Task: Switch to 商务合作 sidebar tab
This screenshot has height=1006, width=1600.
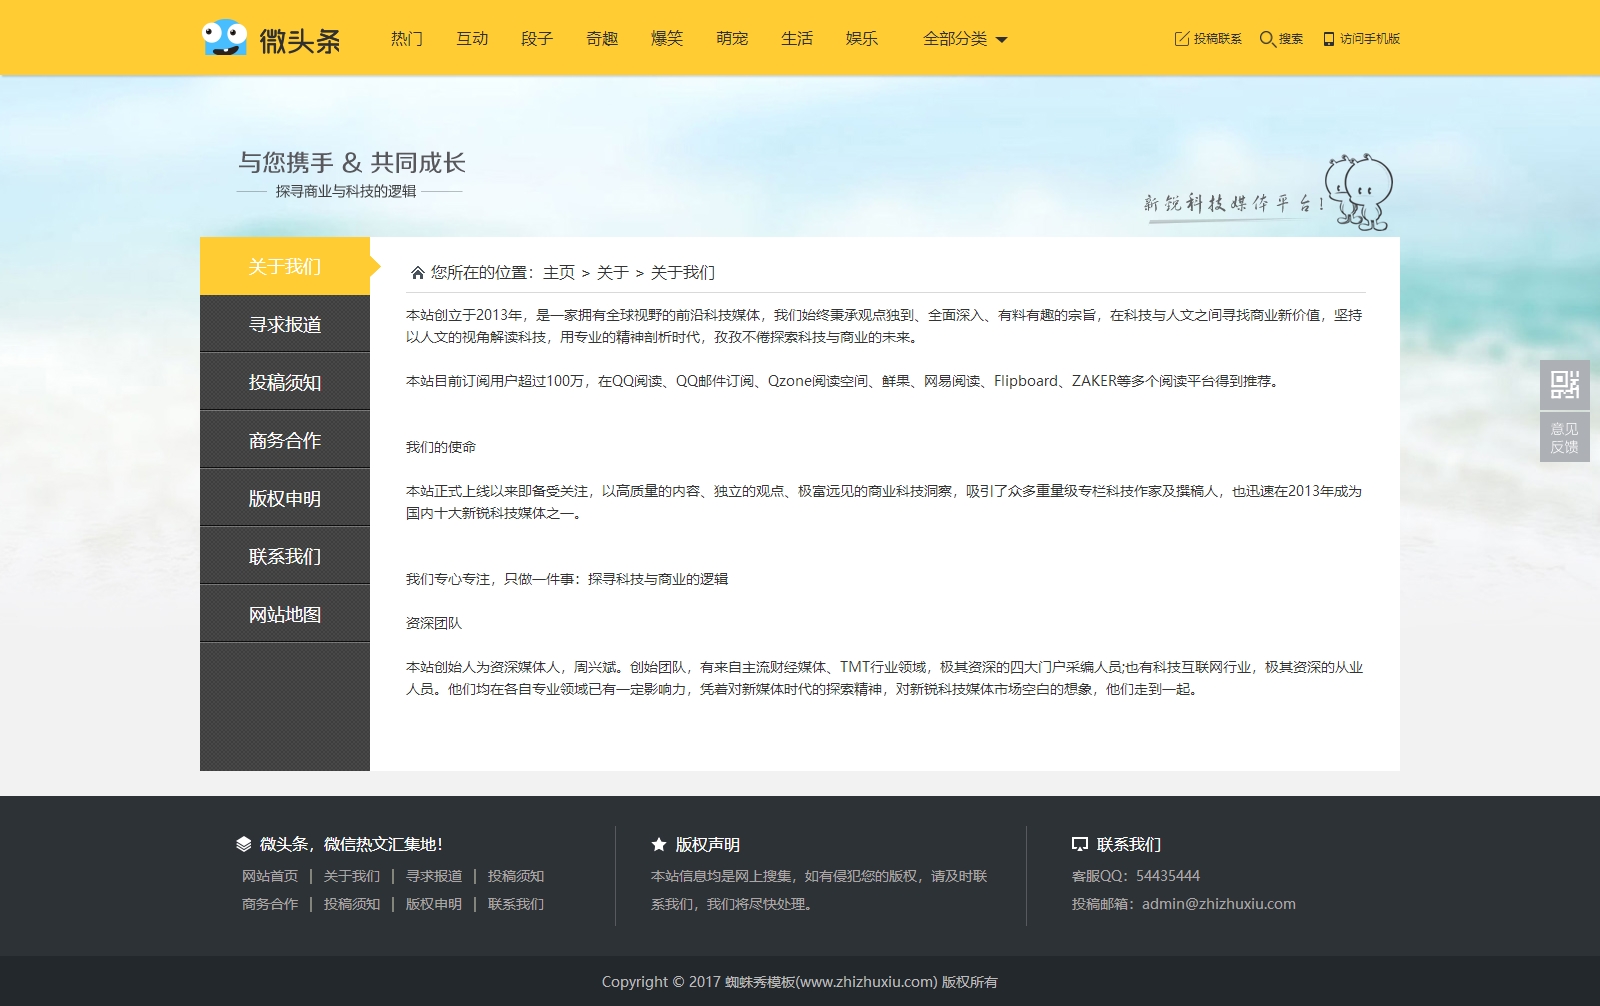Action: pos(285,440)
